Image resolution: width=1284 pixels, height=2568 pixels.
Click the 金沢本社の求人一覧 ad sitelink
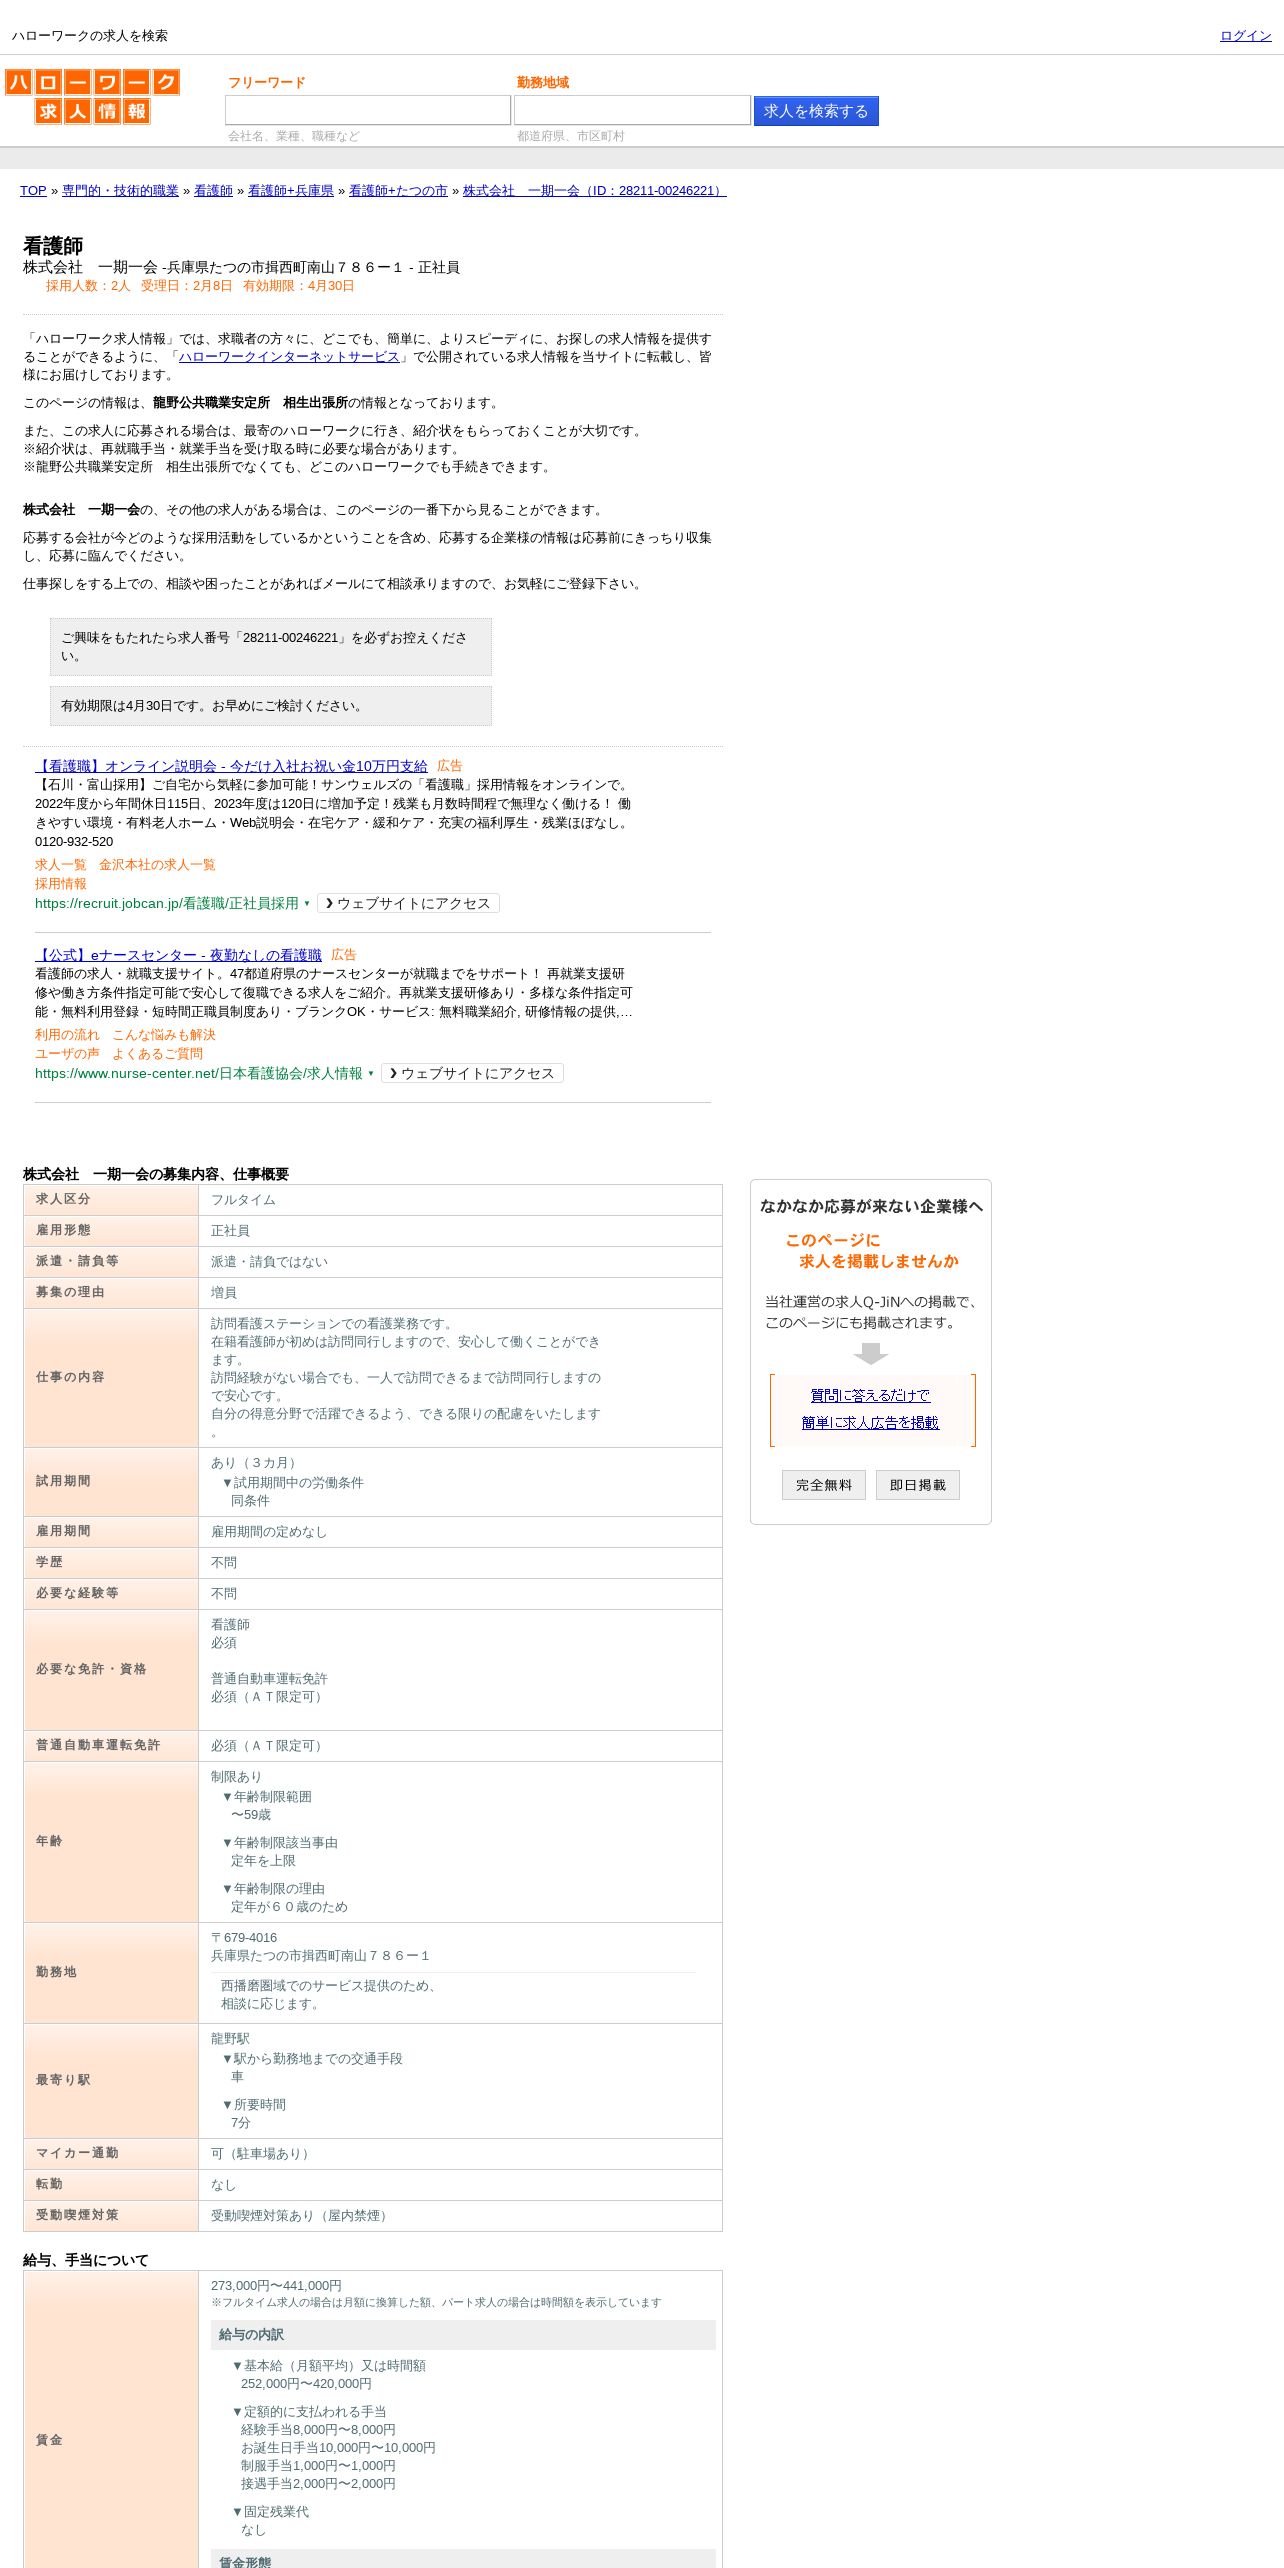[x=157, y=865]
